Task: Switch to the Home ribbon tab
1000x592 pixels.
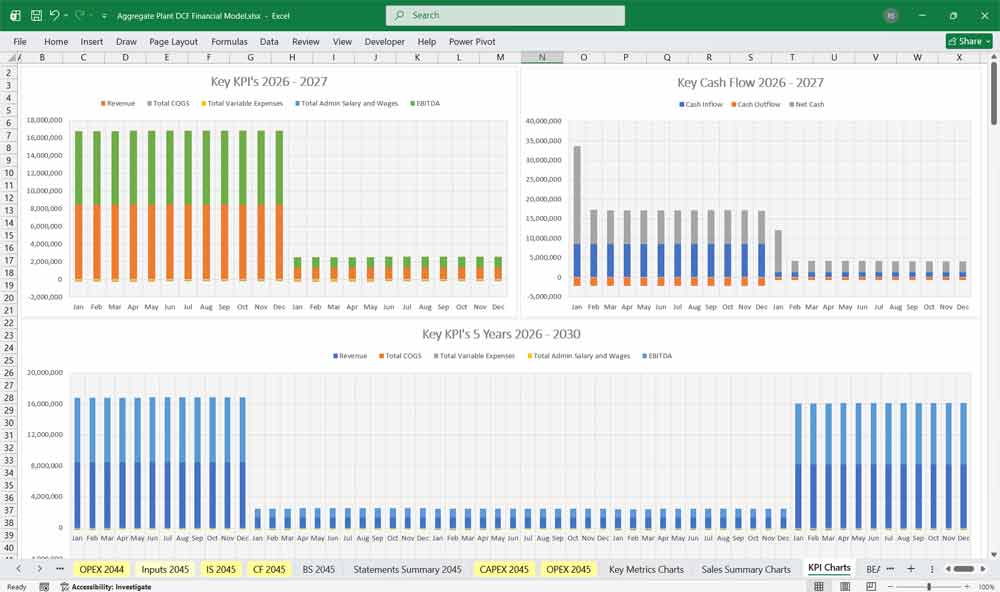Action: (x=56, y=41)
